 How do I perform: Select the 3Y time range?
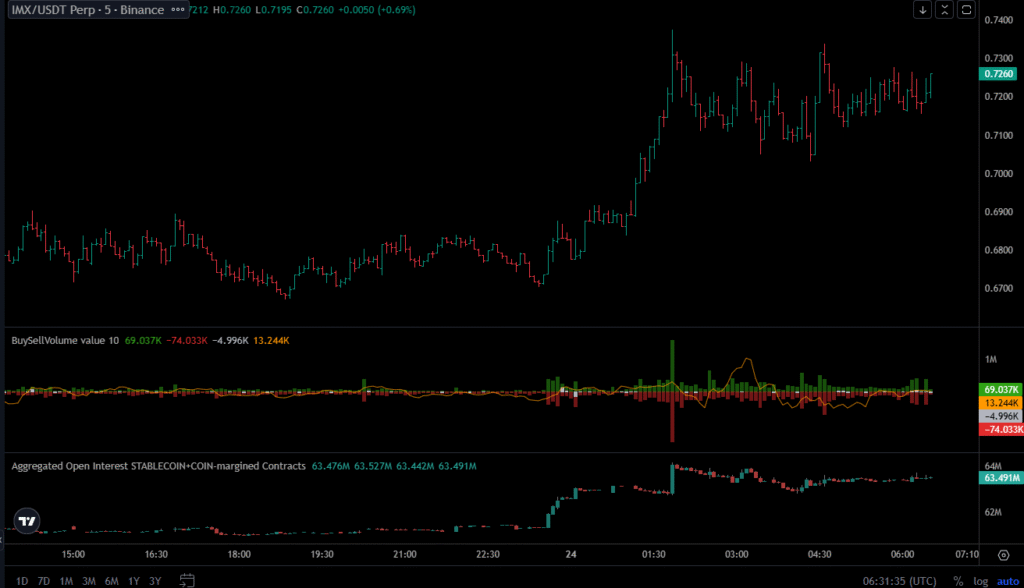154,580
